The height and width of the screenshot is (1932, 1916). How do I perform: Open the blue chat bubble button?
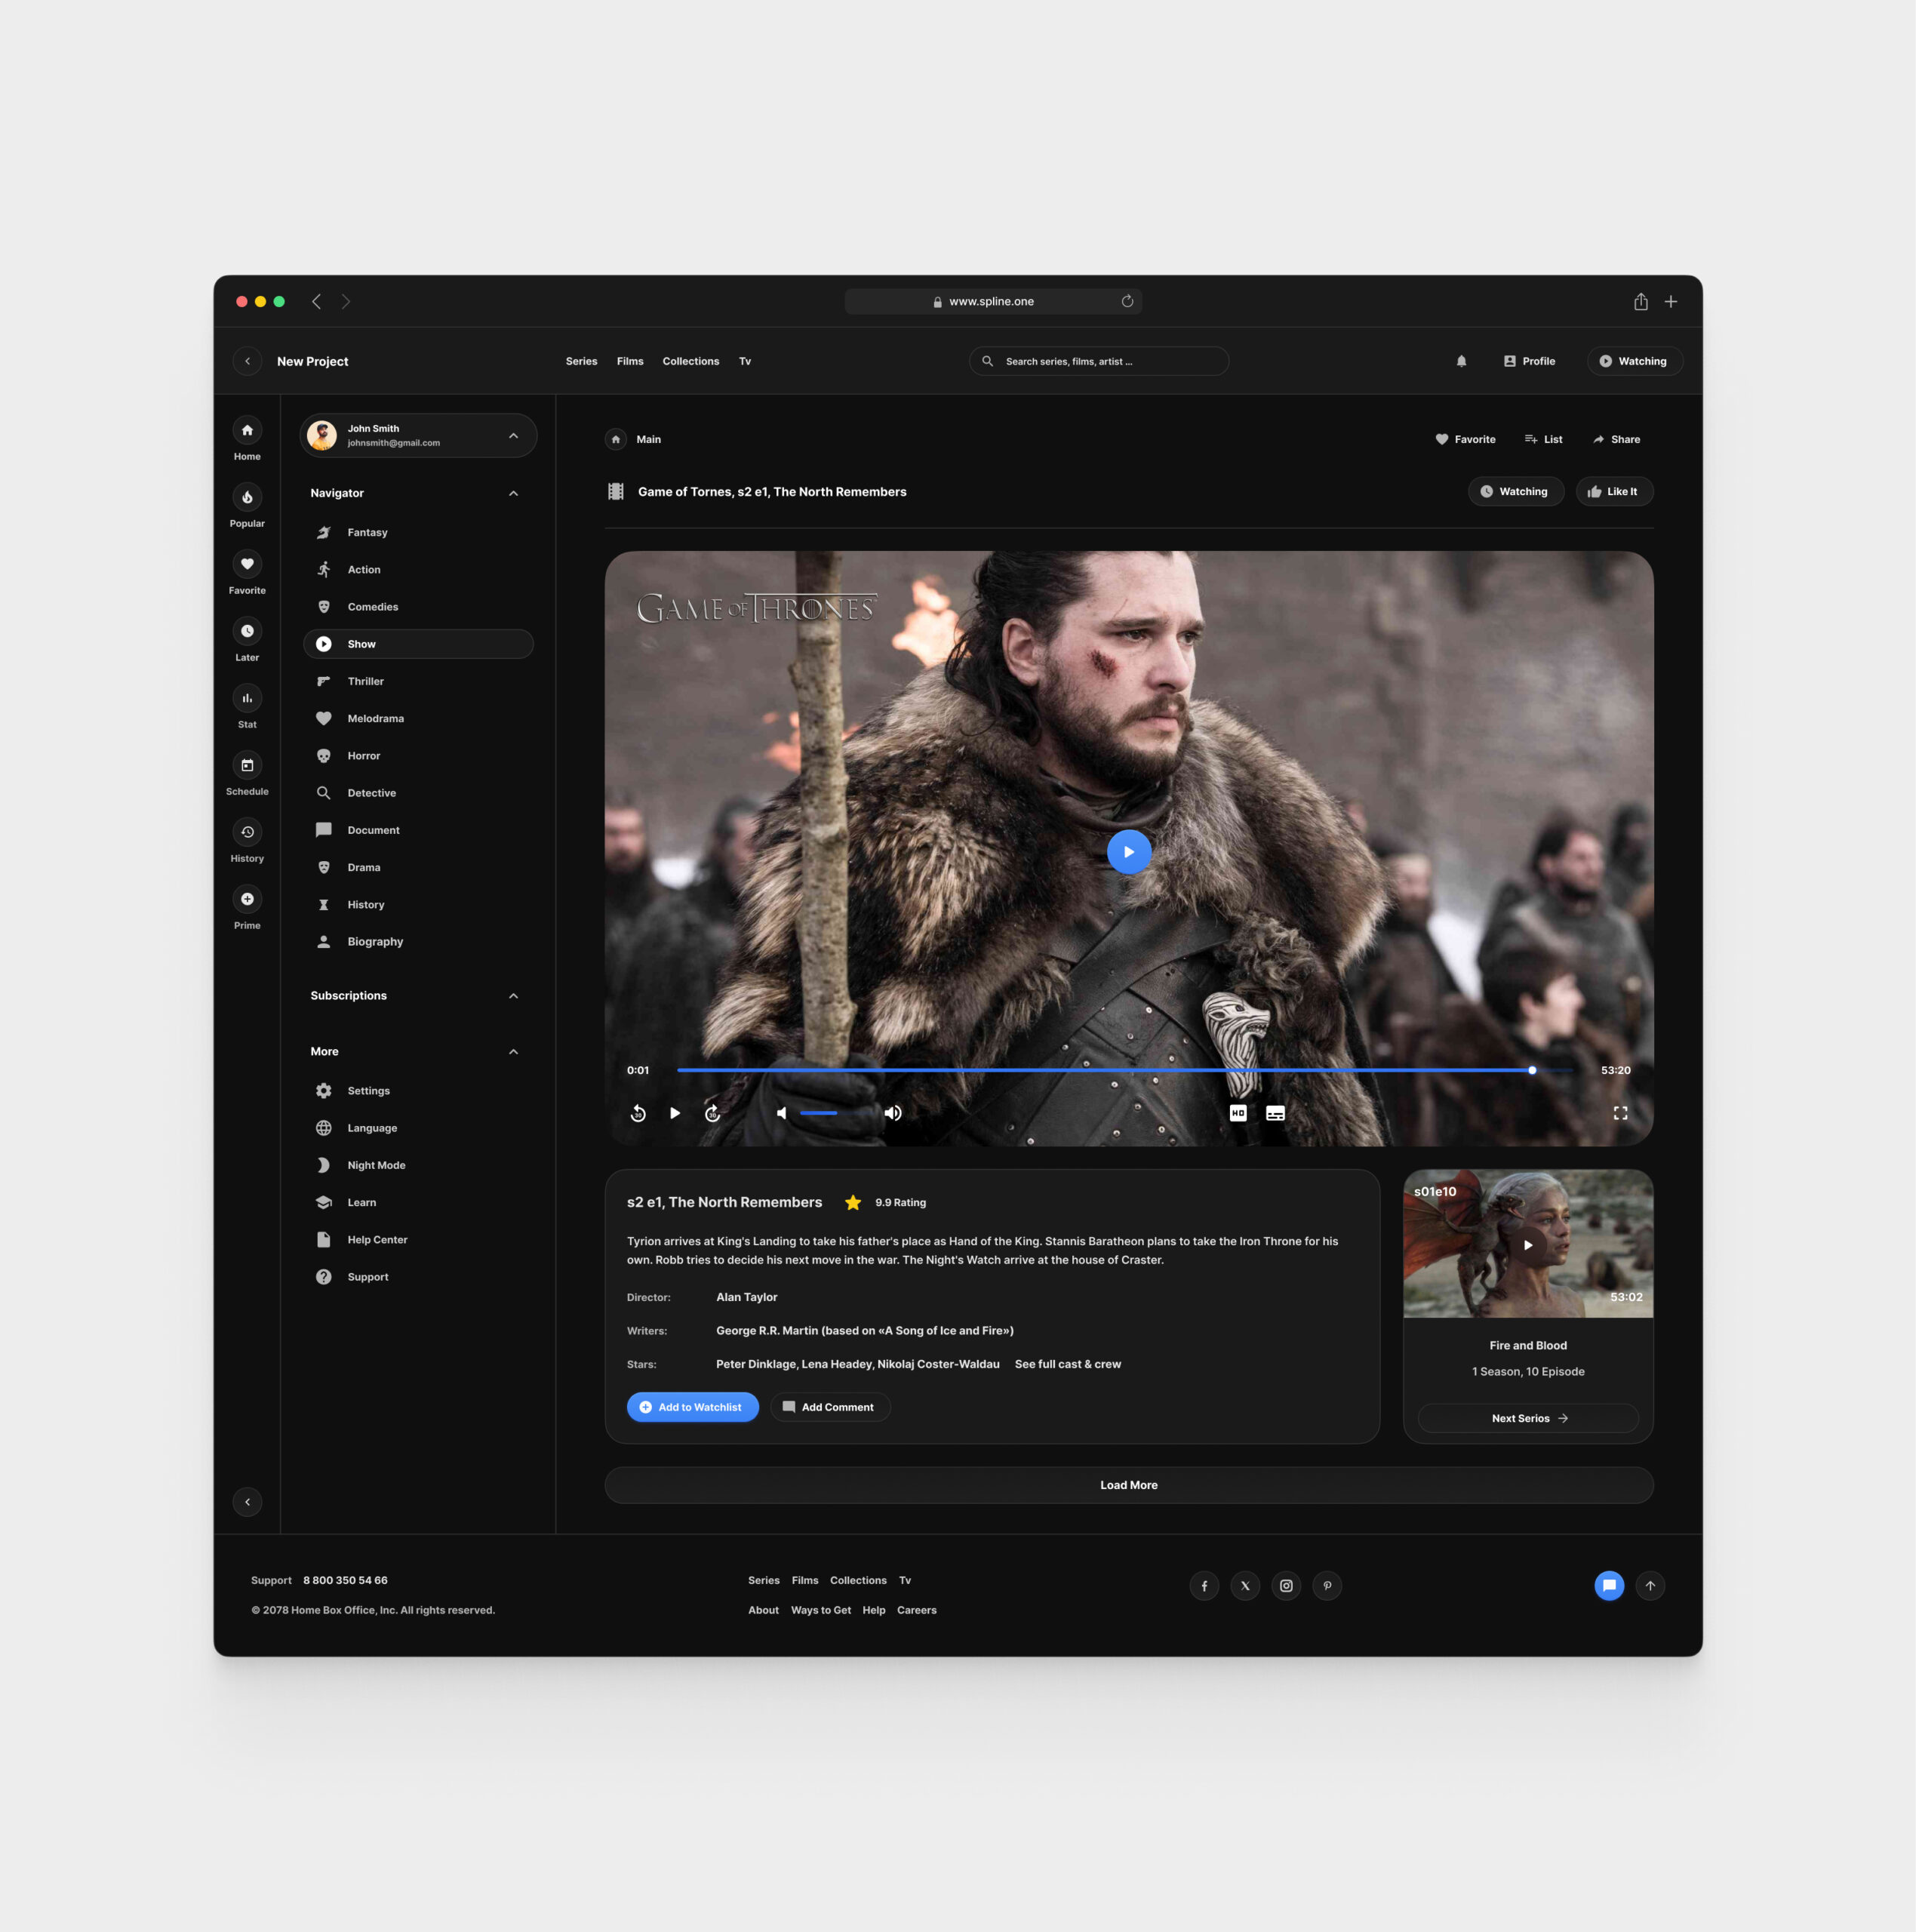point(1609,1585)
